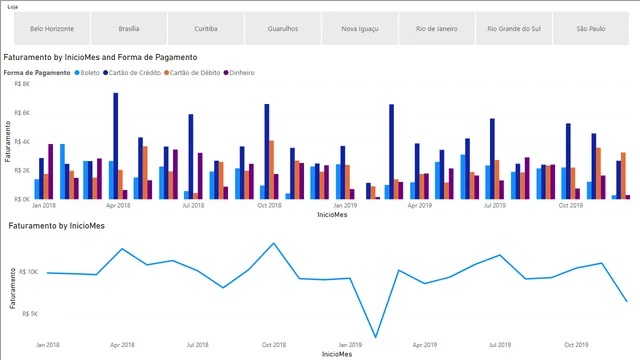Select the Cartão de Crédito legend label
Image resolution: width=640 pixels, height=360 pixels.
(x=135, y=73)
